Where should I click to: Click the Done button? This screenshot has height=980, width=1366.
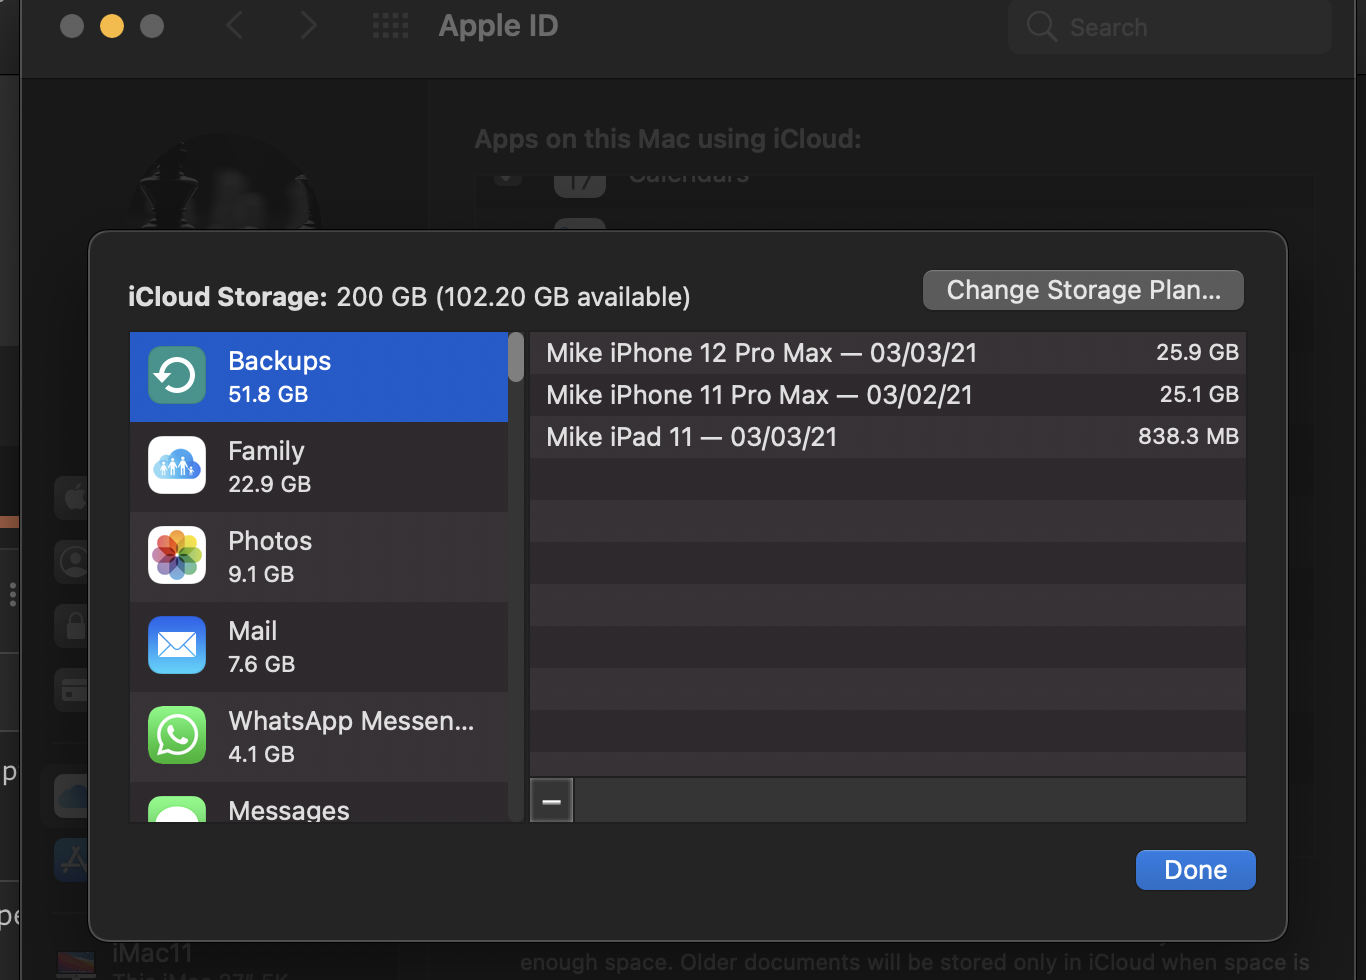coord(1196,870)
